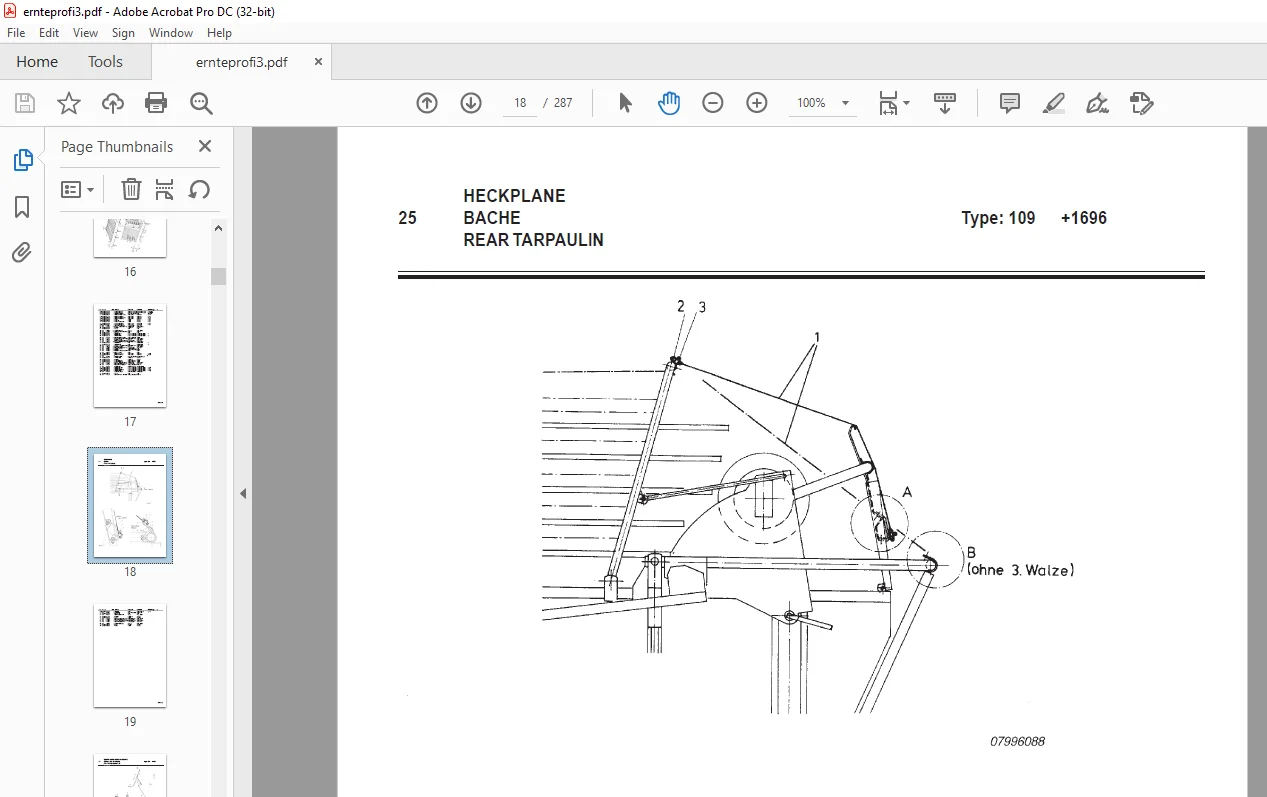Open the Bookmarks sidebar panel
The width and height of the screenshot is (1267, 797).
point(22,207)
